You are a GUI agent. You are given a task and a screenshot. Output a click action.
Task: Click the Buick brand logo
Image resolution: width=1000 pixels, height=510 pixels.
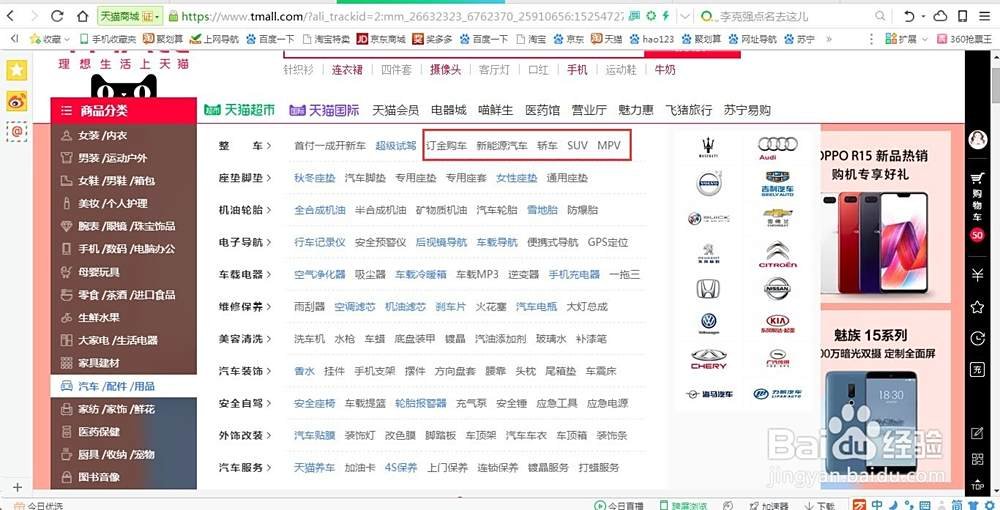click(708, 219)
